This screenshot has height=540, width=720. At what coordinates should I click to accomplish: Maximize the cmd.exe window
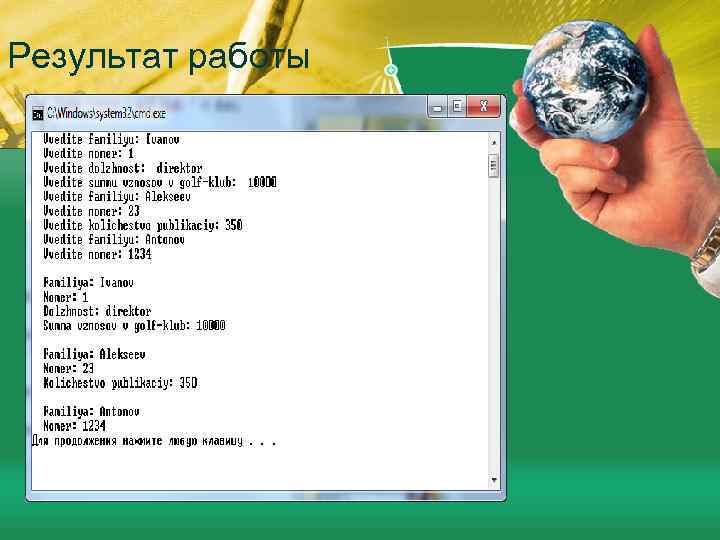coord(457,107)
